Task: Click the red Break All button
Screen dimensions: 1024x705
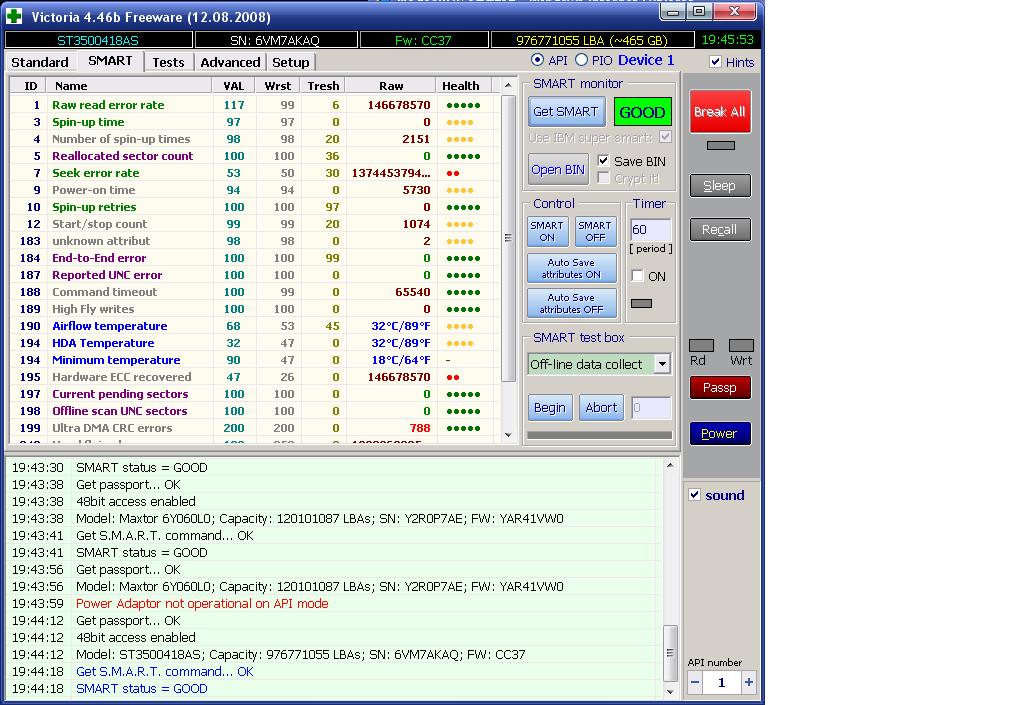Action: (720, 112)
